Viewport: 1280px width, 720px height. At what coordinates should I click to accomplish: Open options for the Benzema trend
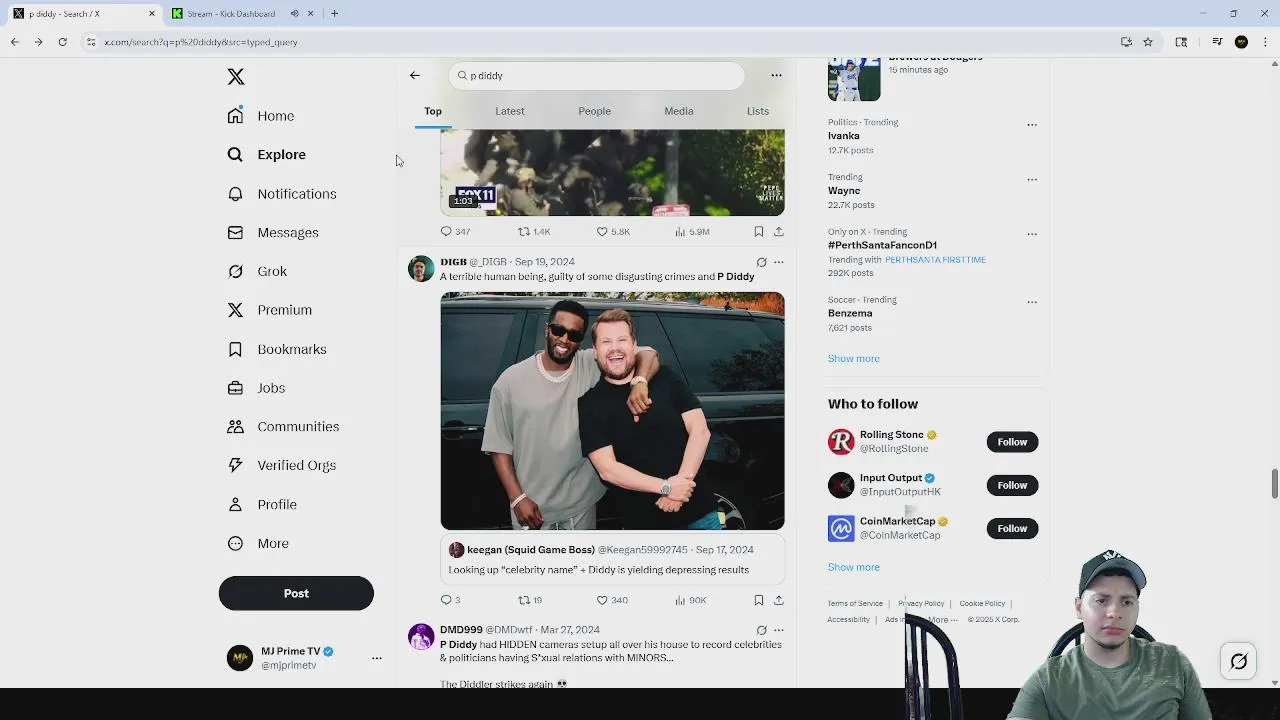1032,302
